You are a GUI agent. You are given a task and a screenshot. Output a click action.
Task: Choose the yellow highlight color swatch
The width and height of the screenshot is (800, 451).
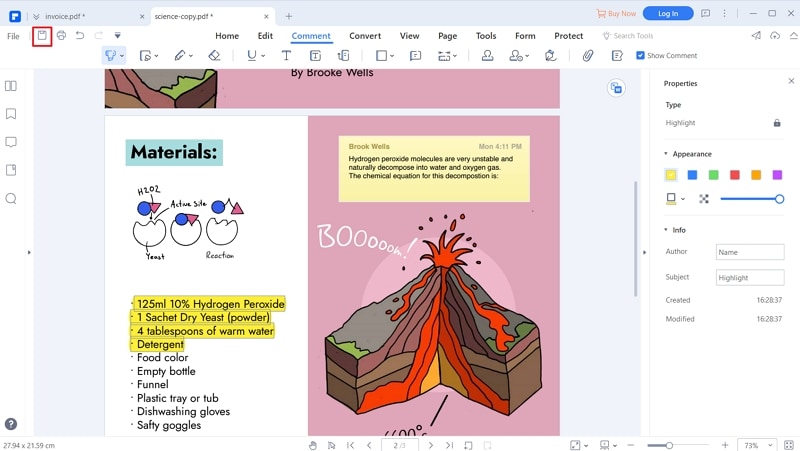[x=671, y=175]
